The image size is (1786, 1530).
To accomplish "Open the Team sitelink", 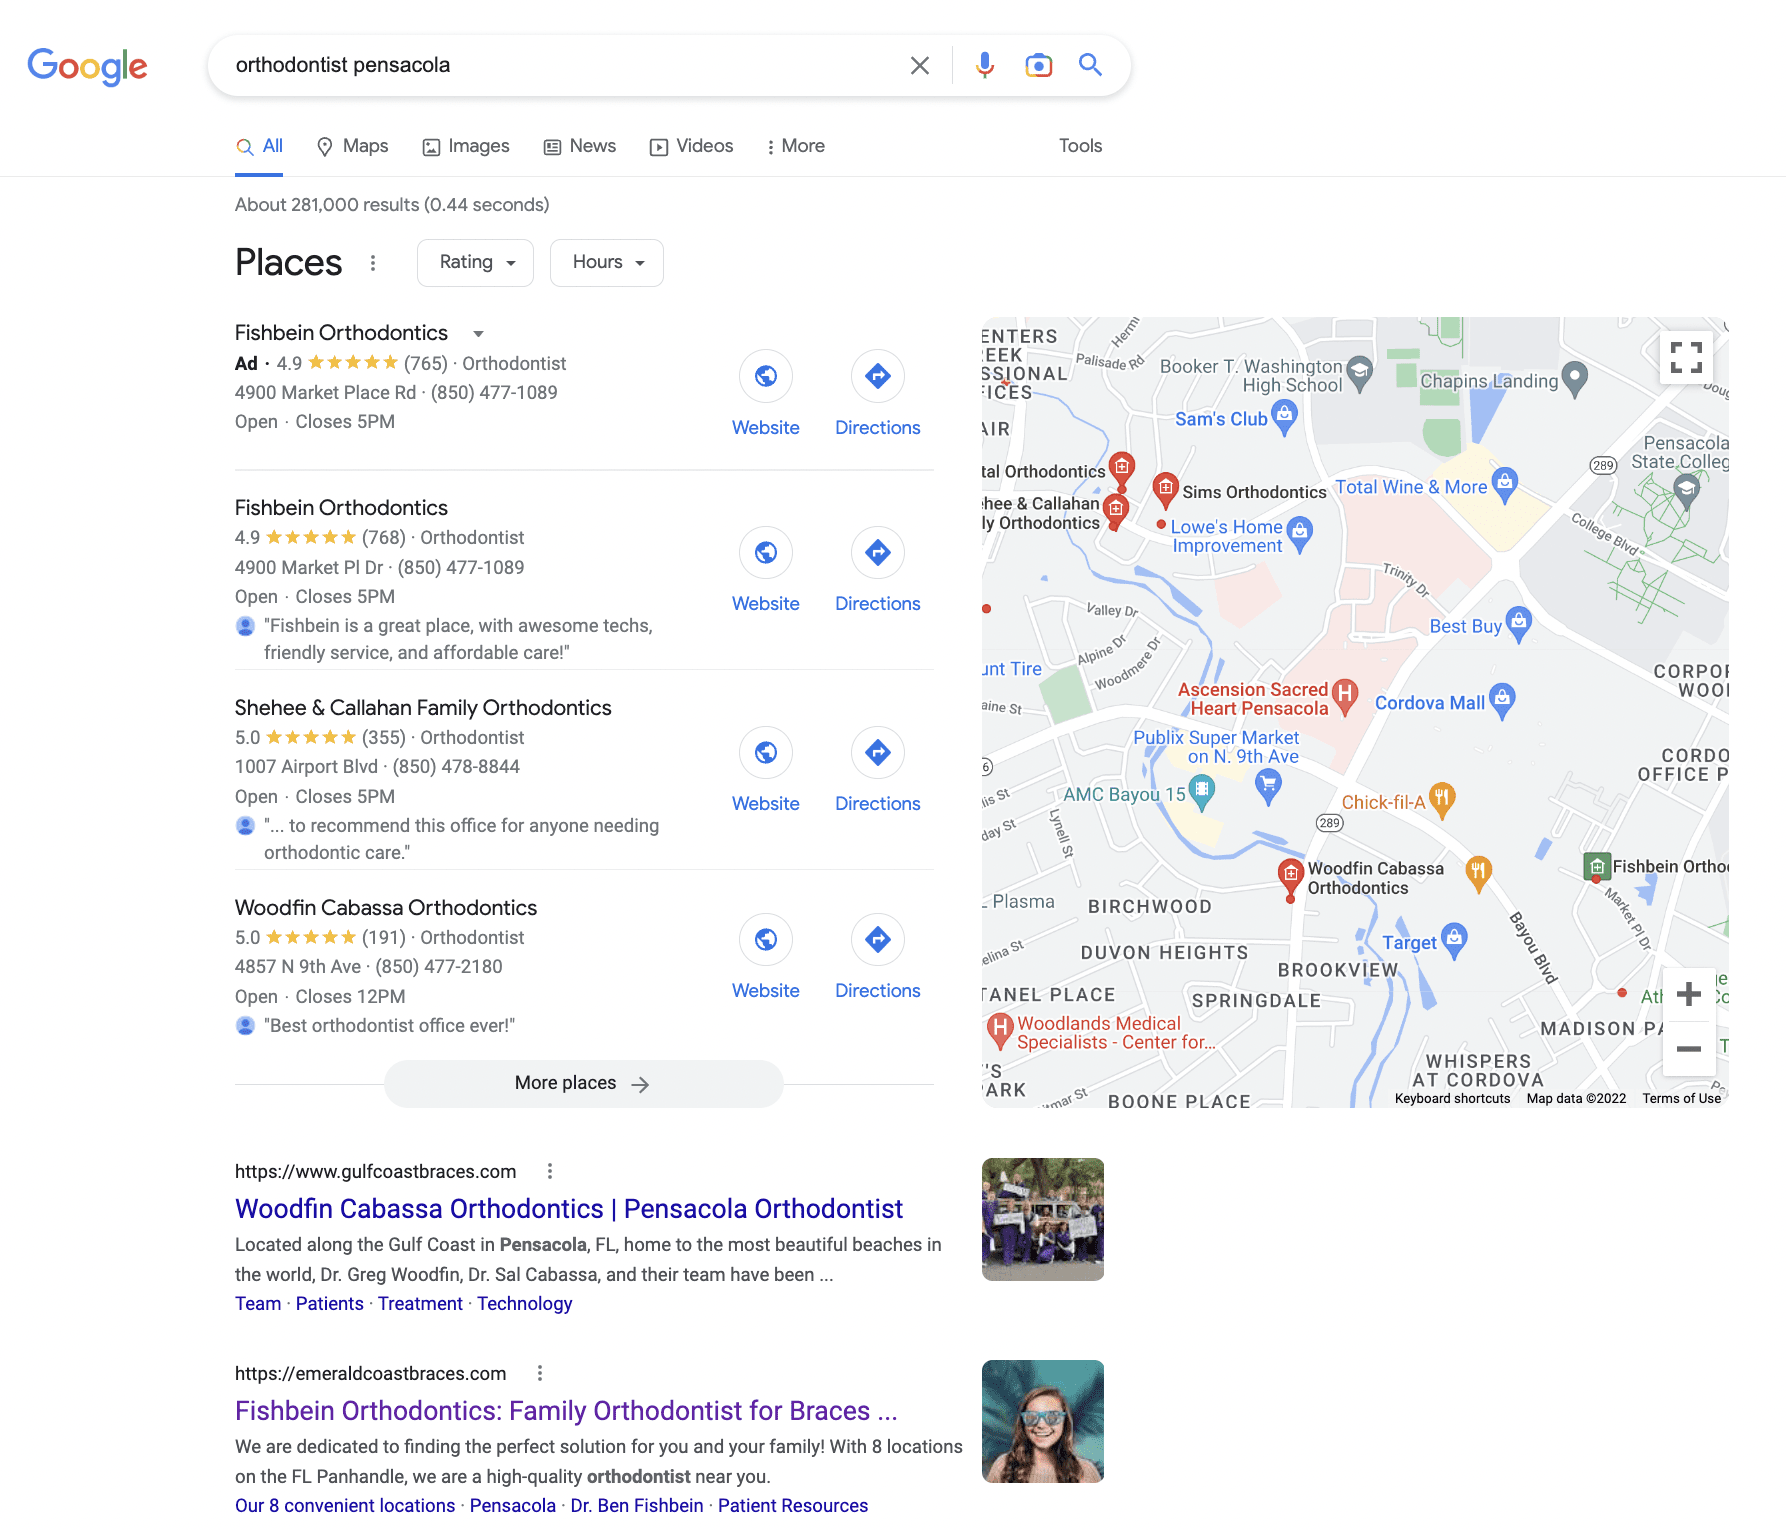I will tap(258, 1304).
